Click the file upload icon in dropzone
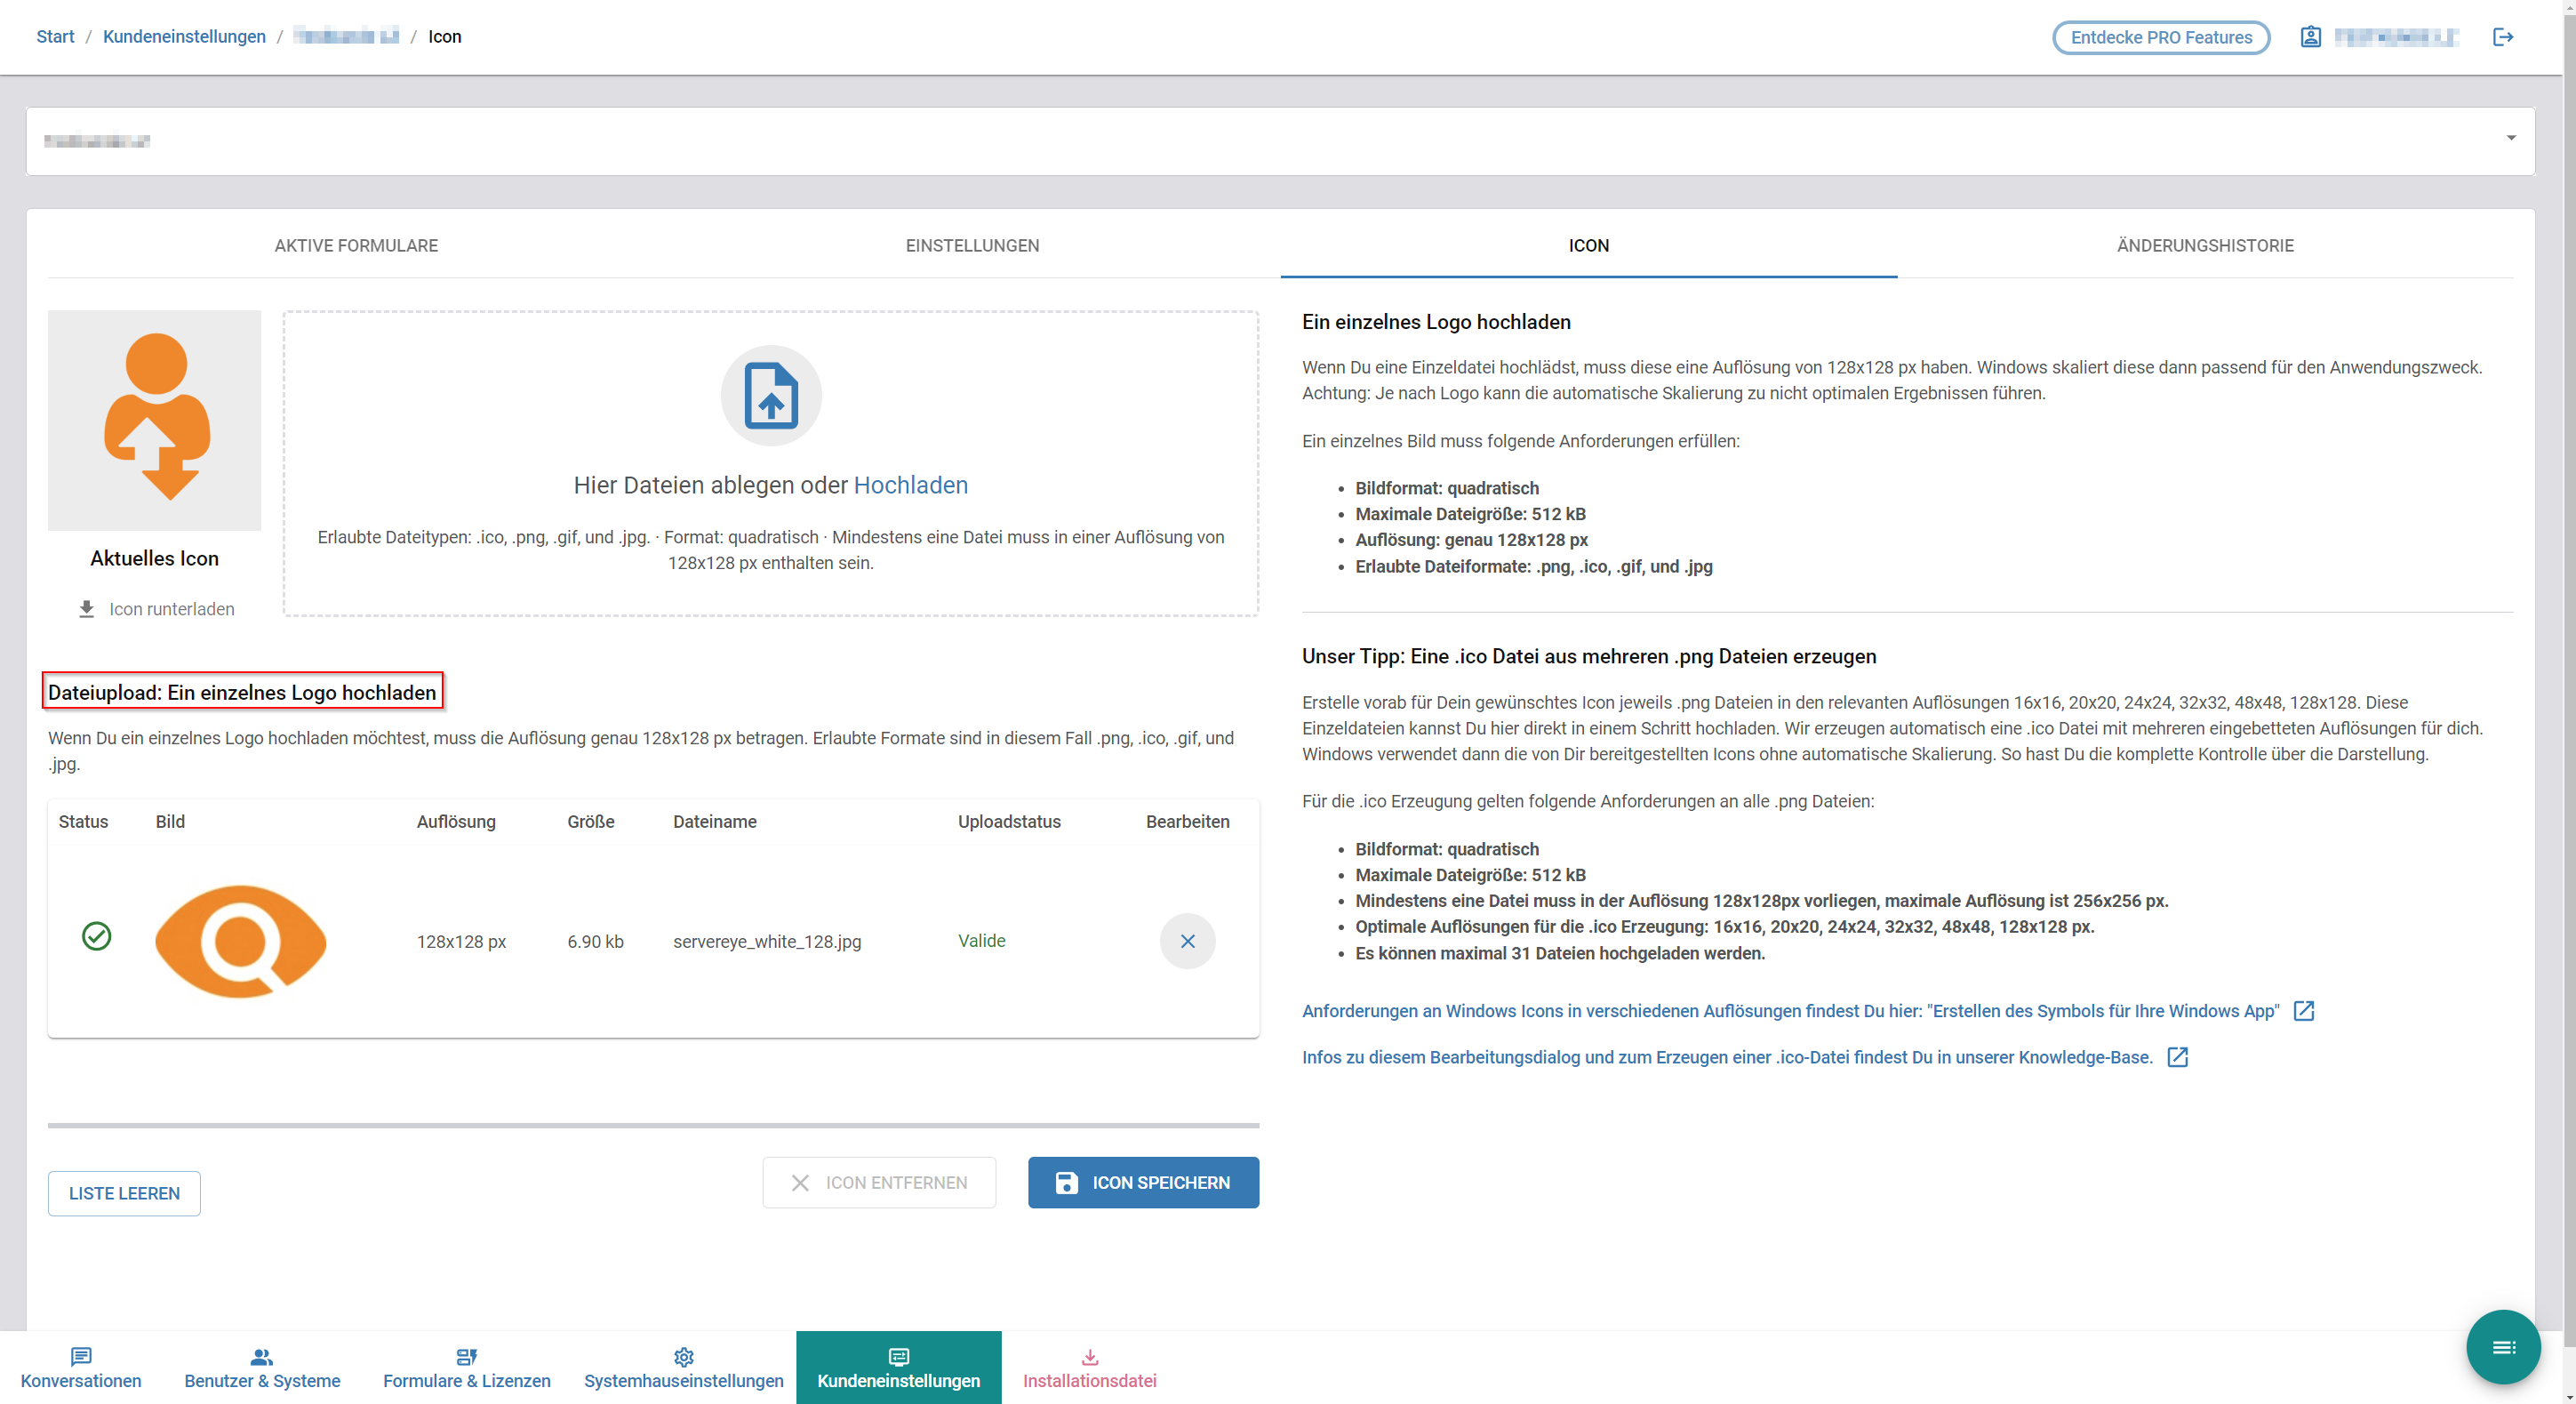The width and height of the screenshot is (2576, 1404). click(770, 396)
